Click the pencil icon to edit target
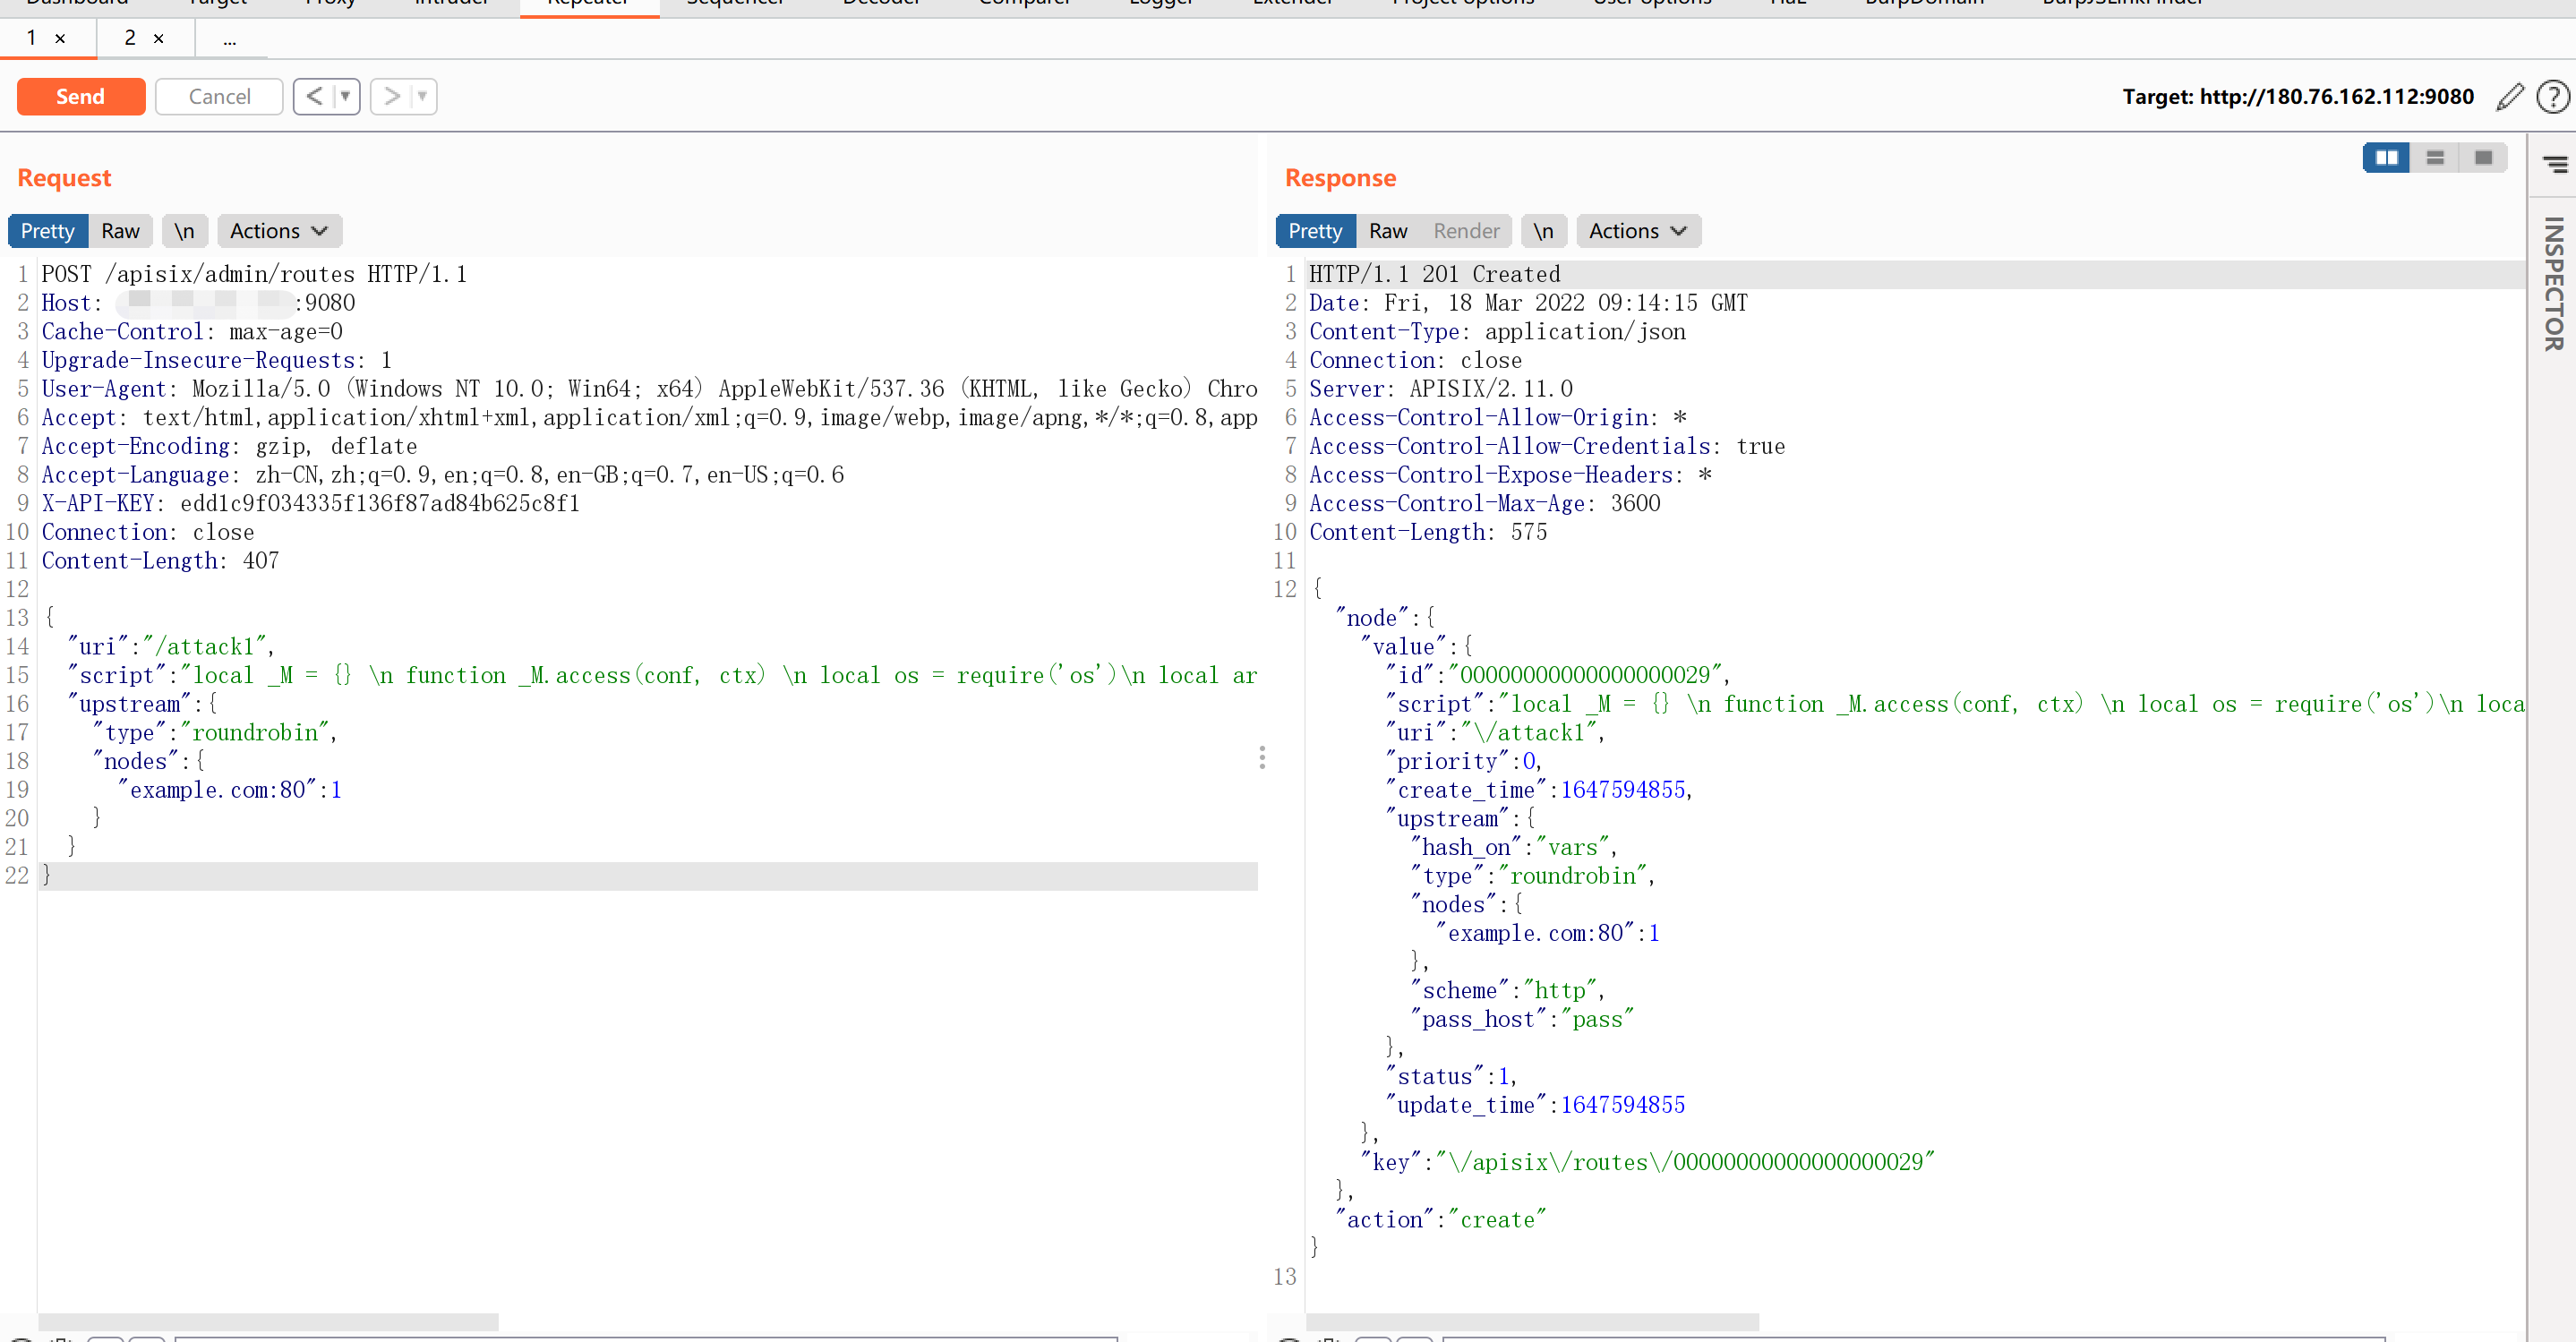Screen dimensions: 2576x1342 [x=2509, y=96]
